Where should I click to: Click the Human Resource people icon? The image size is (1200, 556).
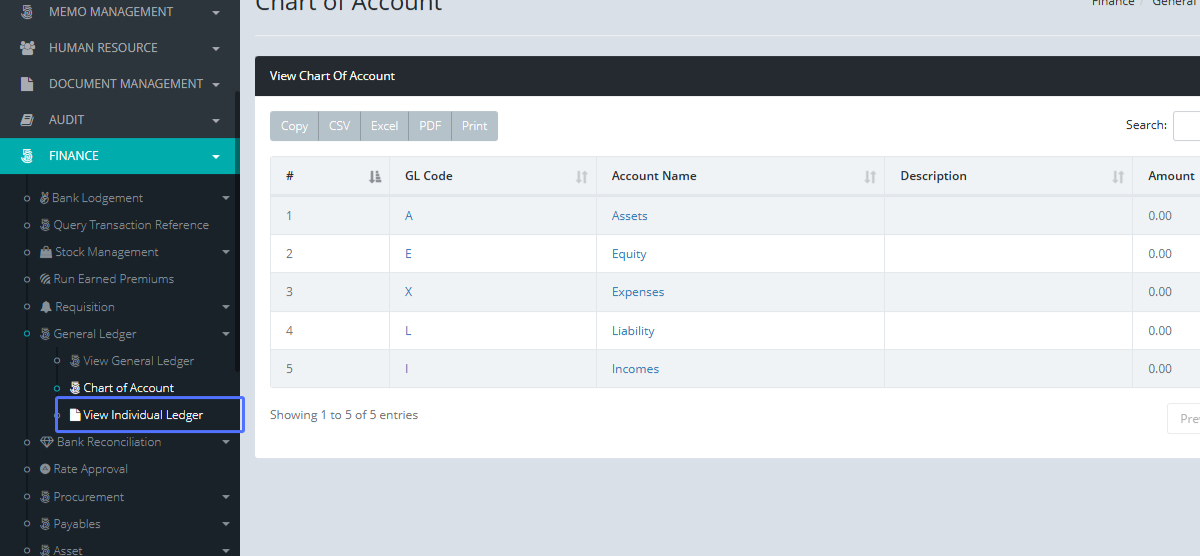[x=27, y=48]
